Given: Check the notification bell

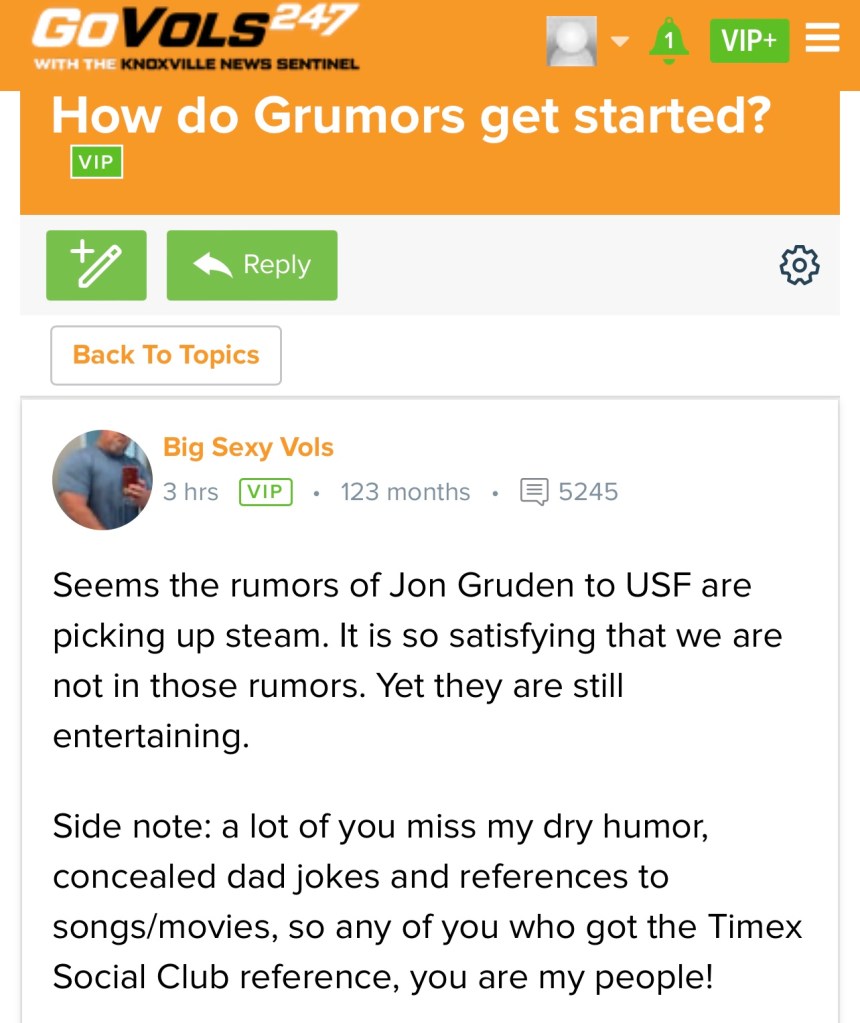Looking at the screenshot, I should (x=669, y=41).
